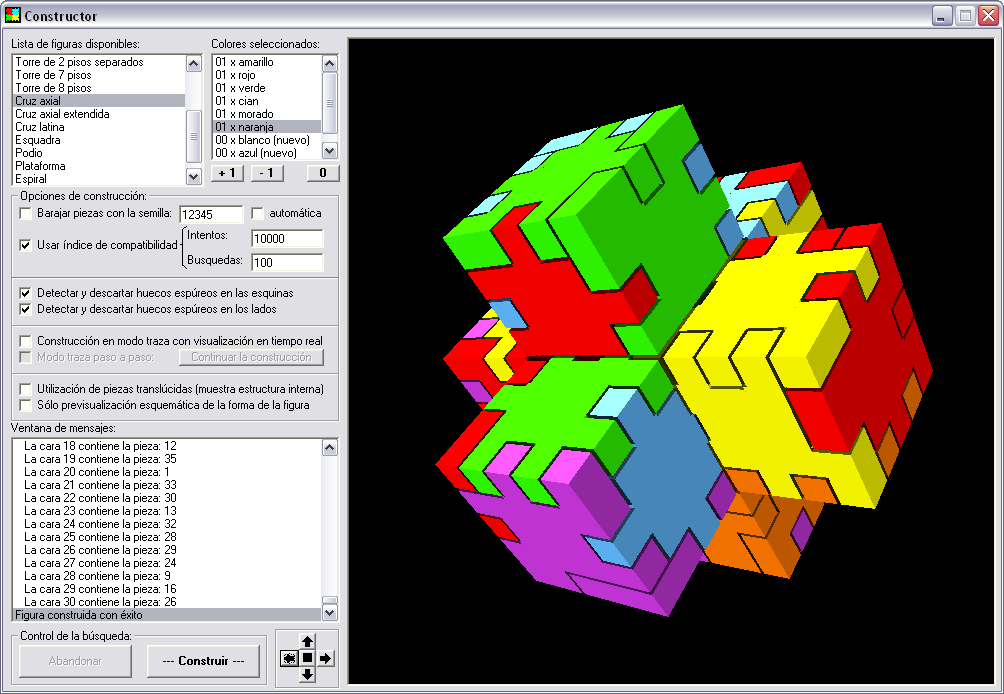Click the center square stop rotation button
The width and height of the screenshot is (1004, 694).
point(307,658)
